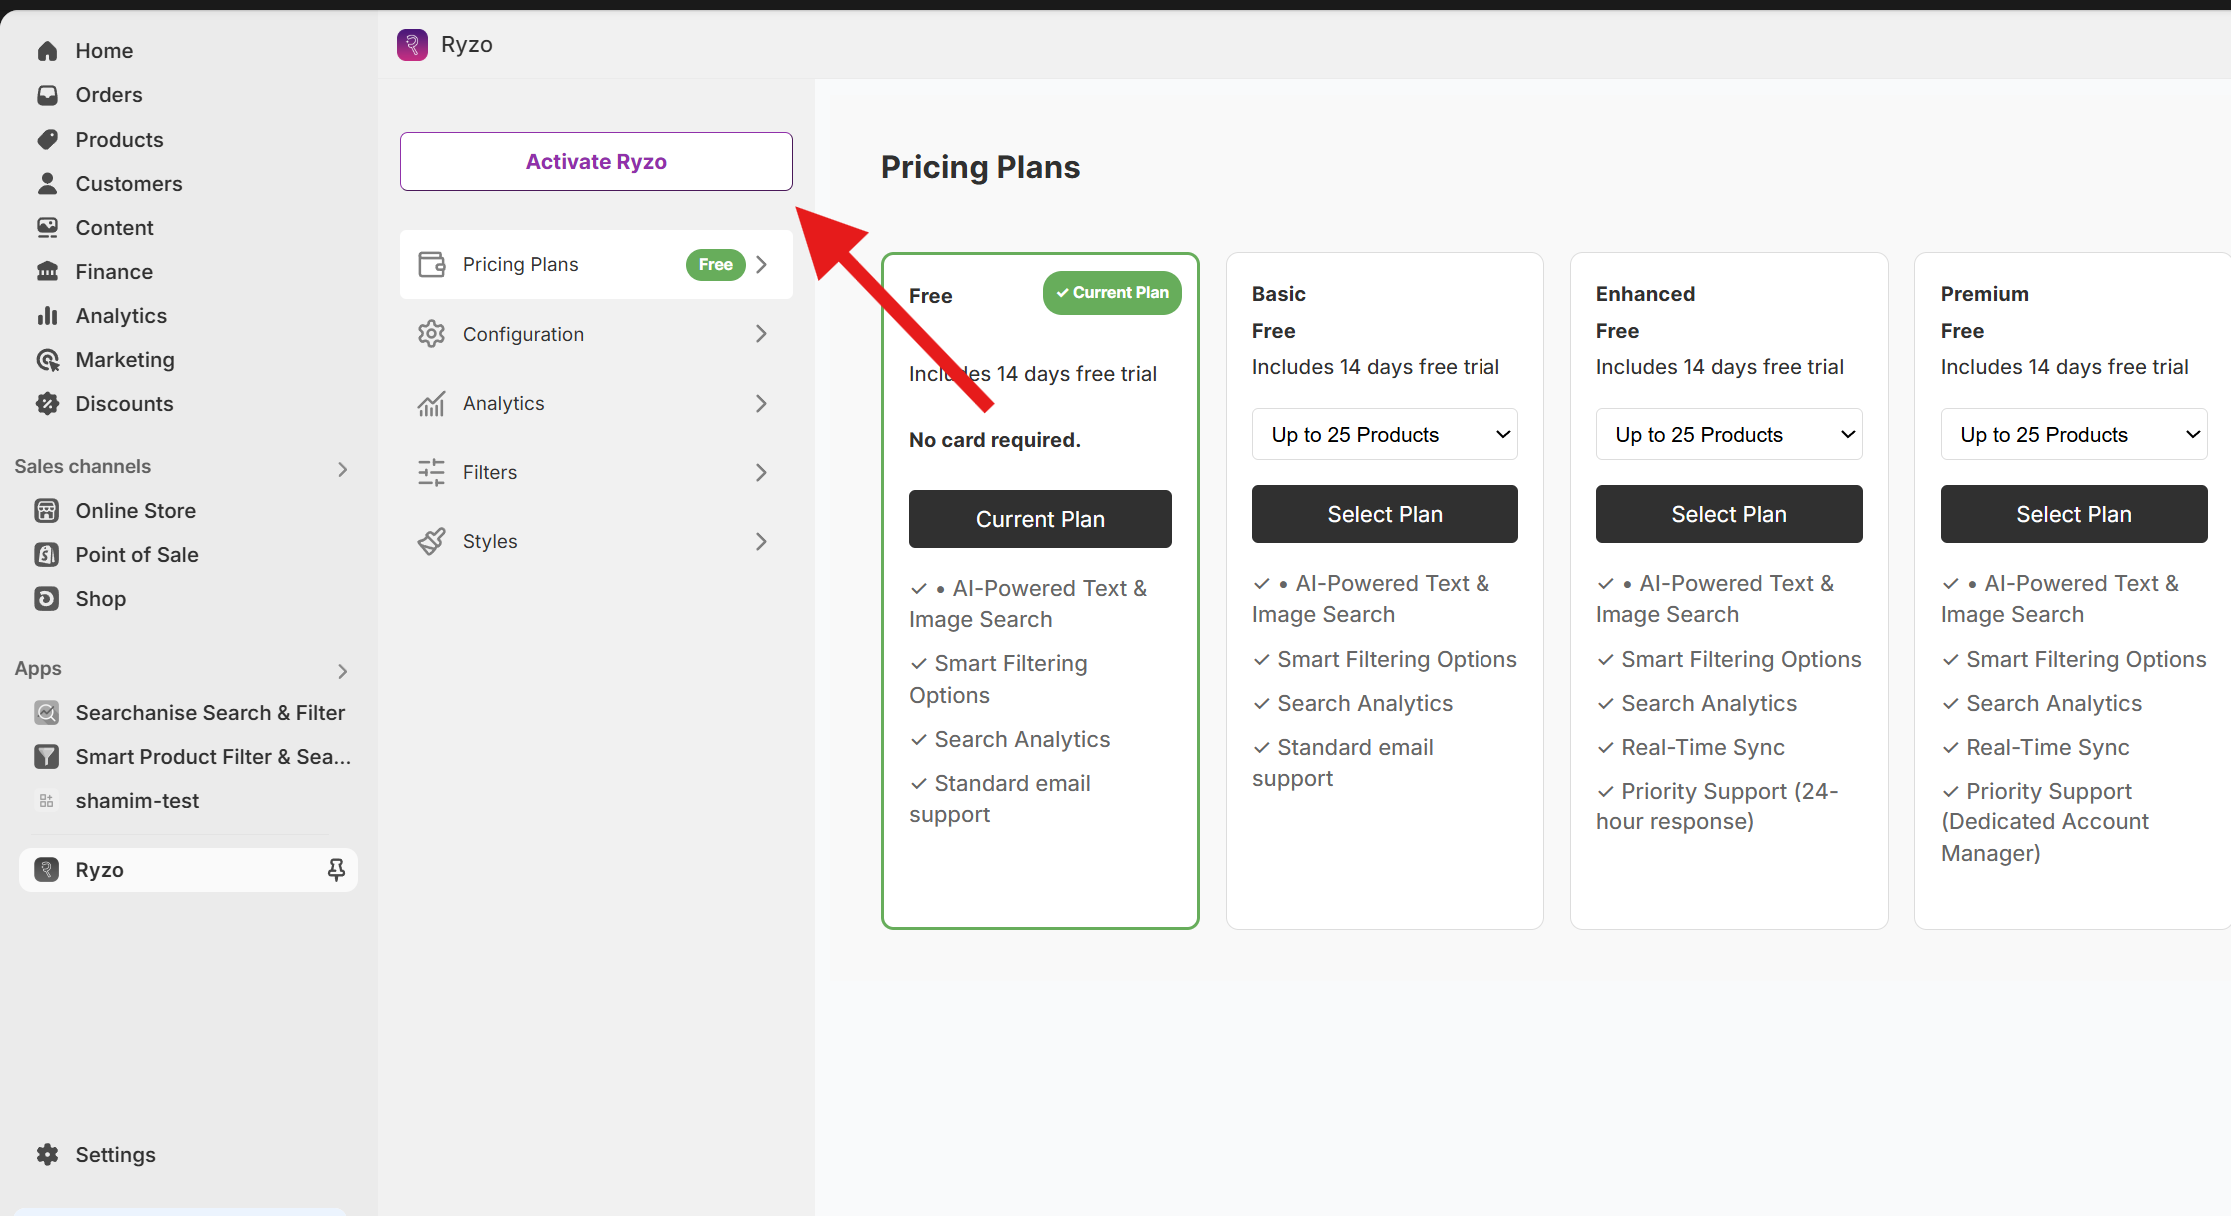2231x1216 pixels.
Task: Click the 'No card required.' text
Action: 995,440
